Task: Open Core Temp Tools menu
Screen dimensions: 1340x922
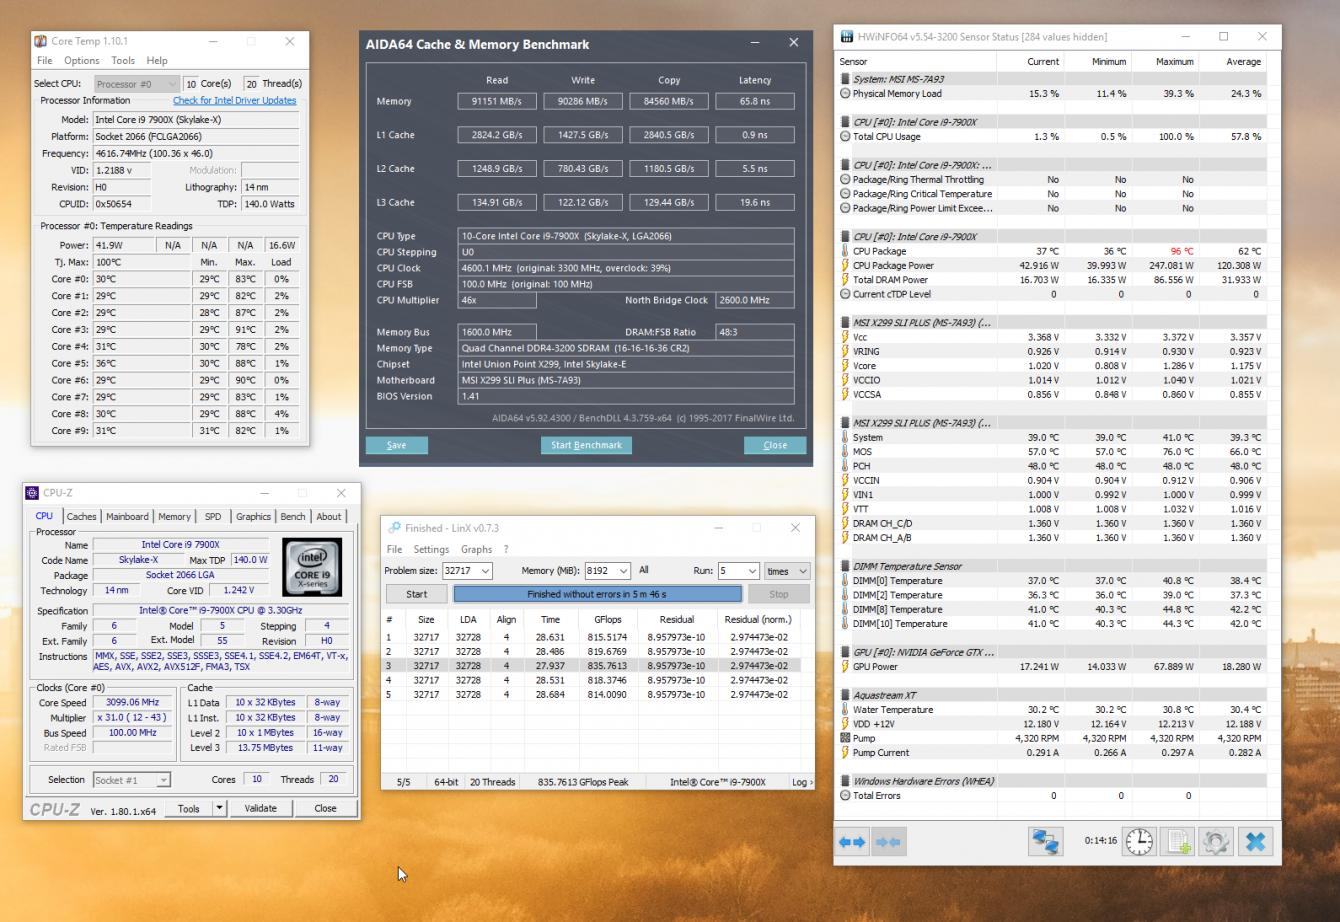Action: click(123, 61)
